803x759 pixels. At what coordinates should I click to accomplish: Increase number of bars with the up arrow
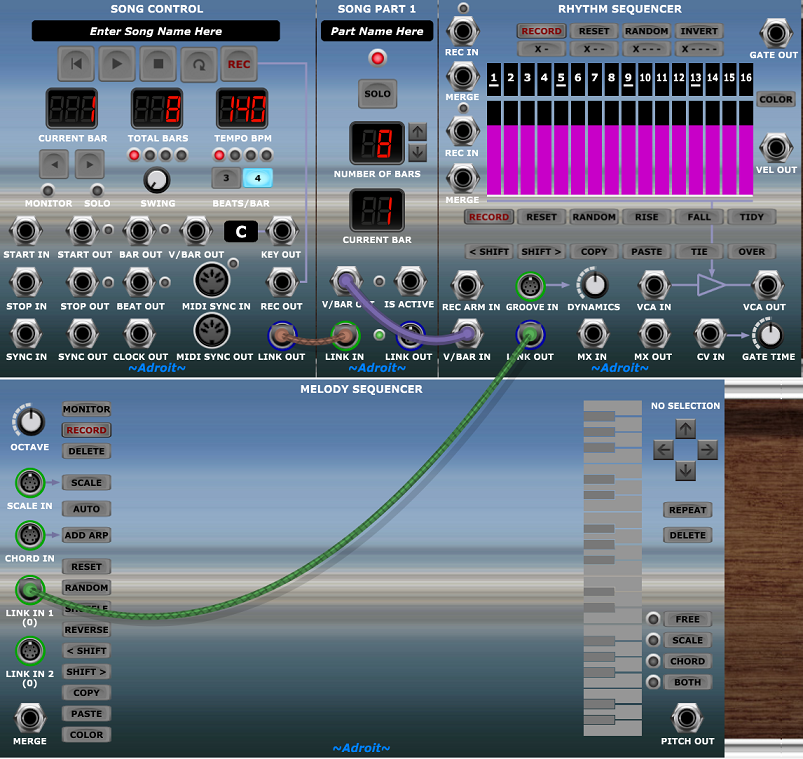click(x=418, y=132)
